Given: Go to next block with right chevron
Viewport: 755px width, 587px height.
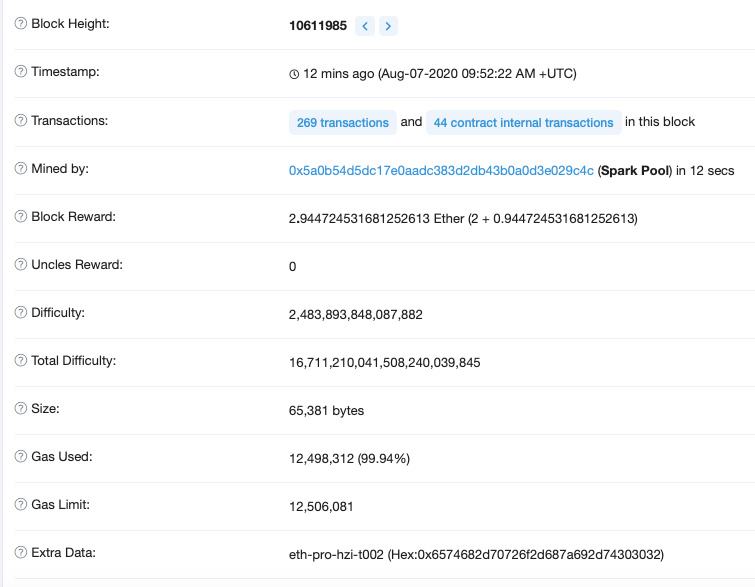Looking at the screenshot, I should click(388, 26).
